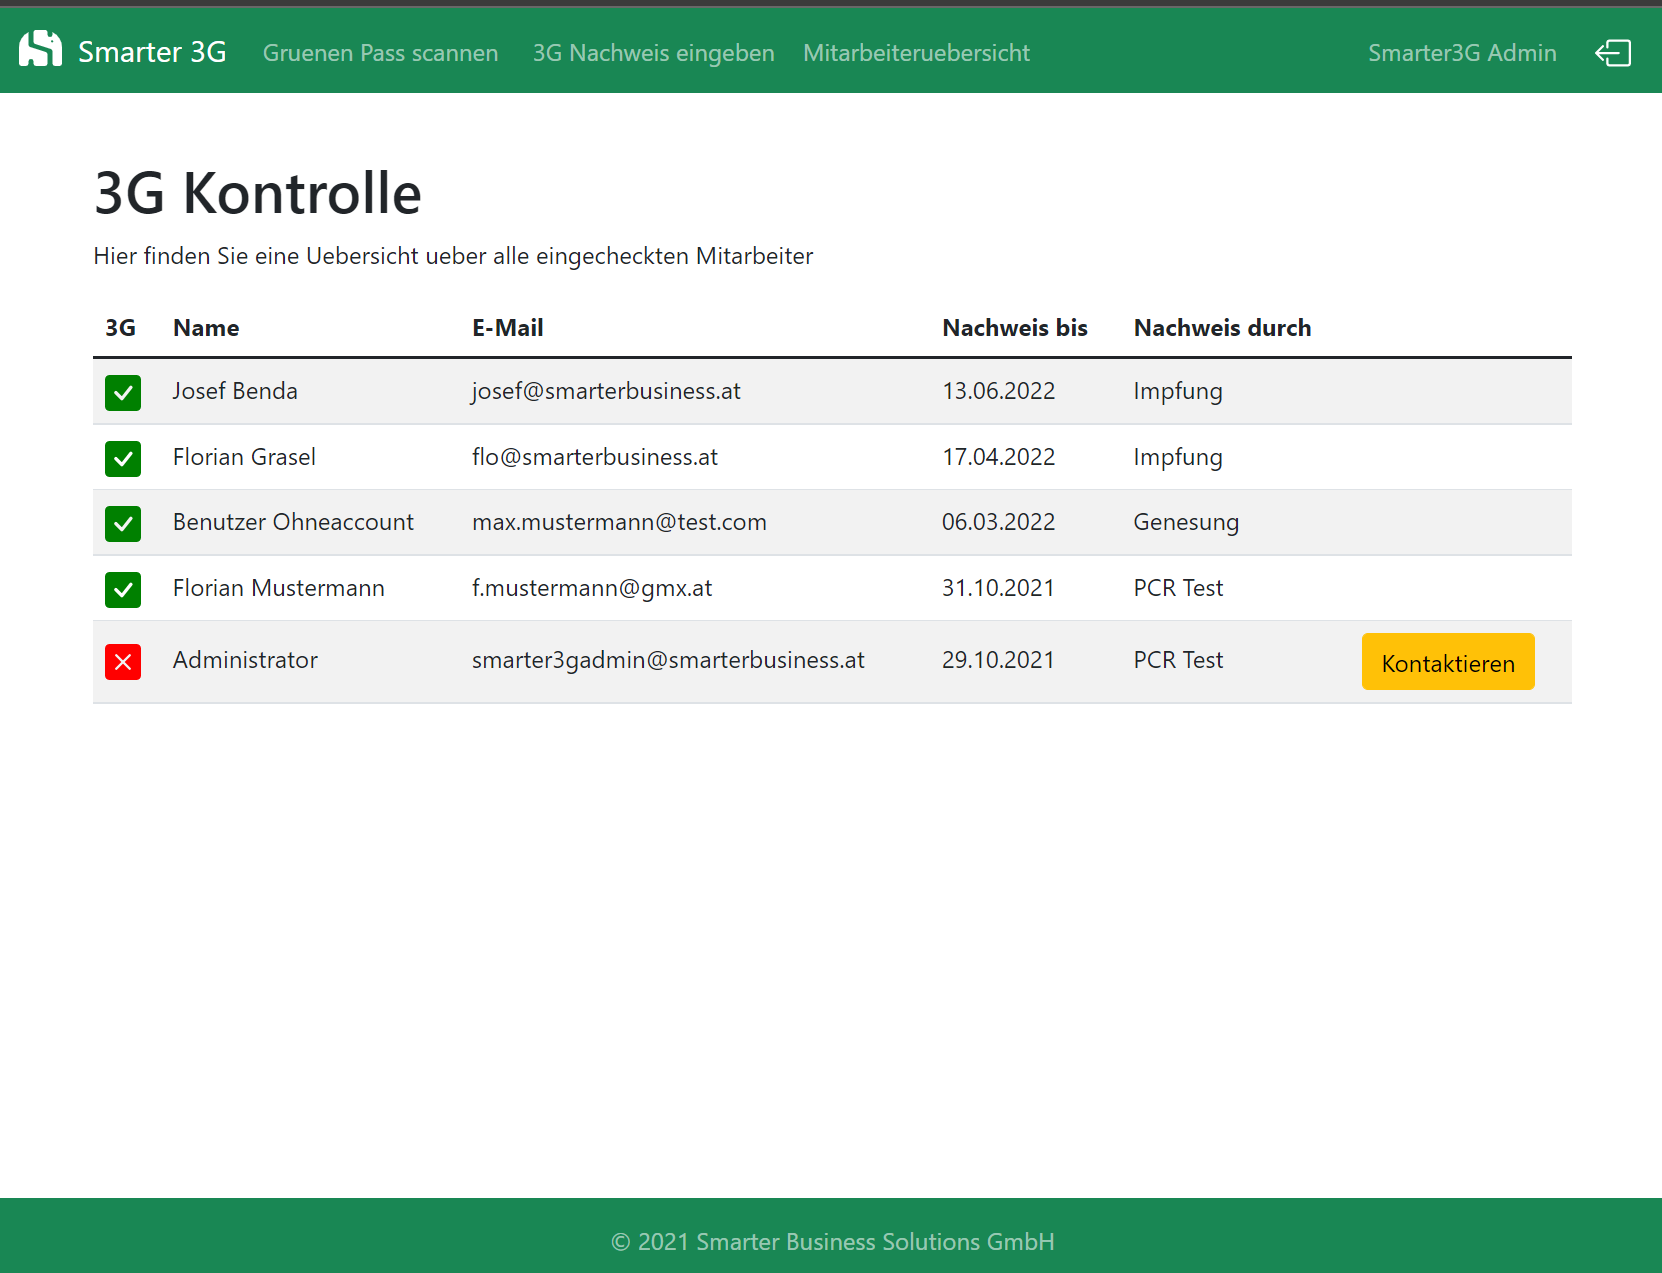This screenshot has width=1662, height=1273.
Task: Click Smarter3G Admin user link
Action: click(1461, 53)
